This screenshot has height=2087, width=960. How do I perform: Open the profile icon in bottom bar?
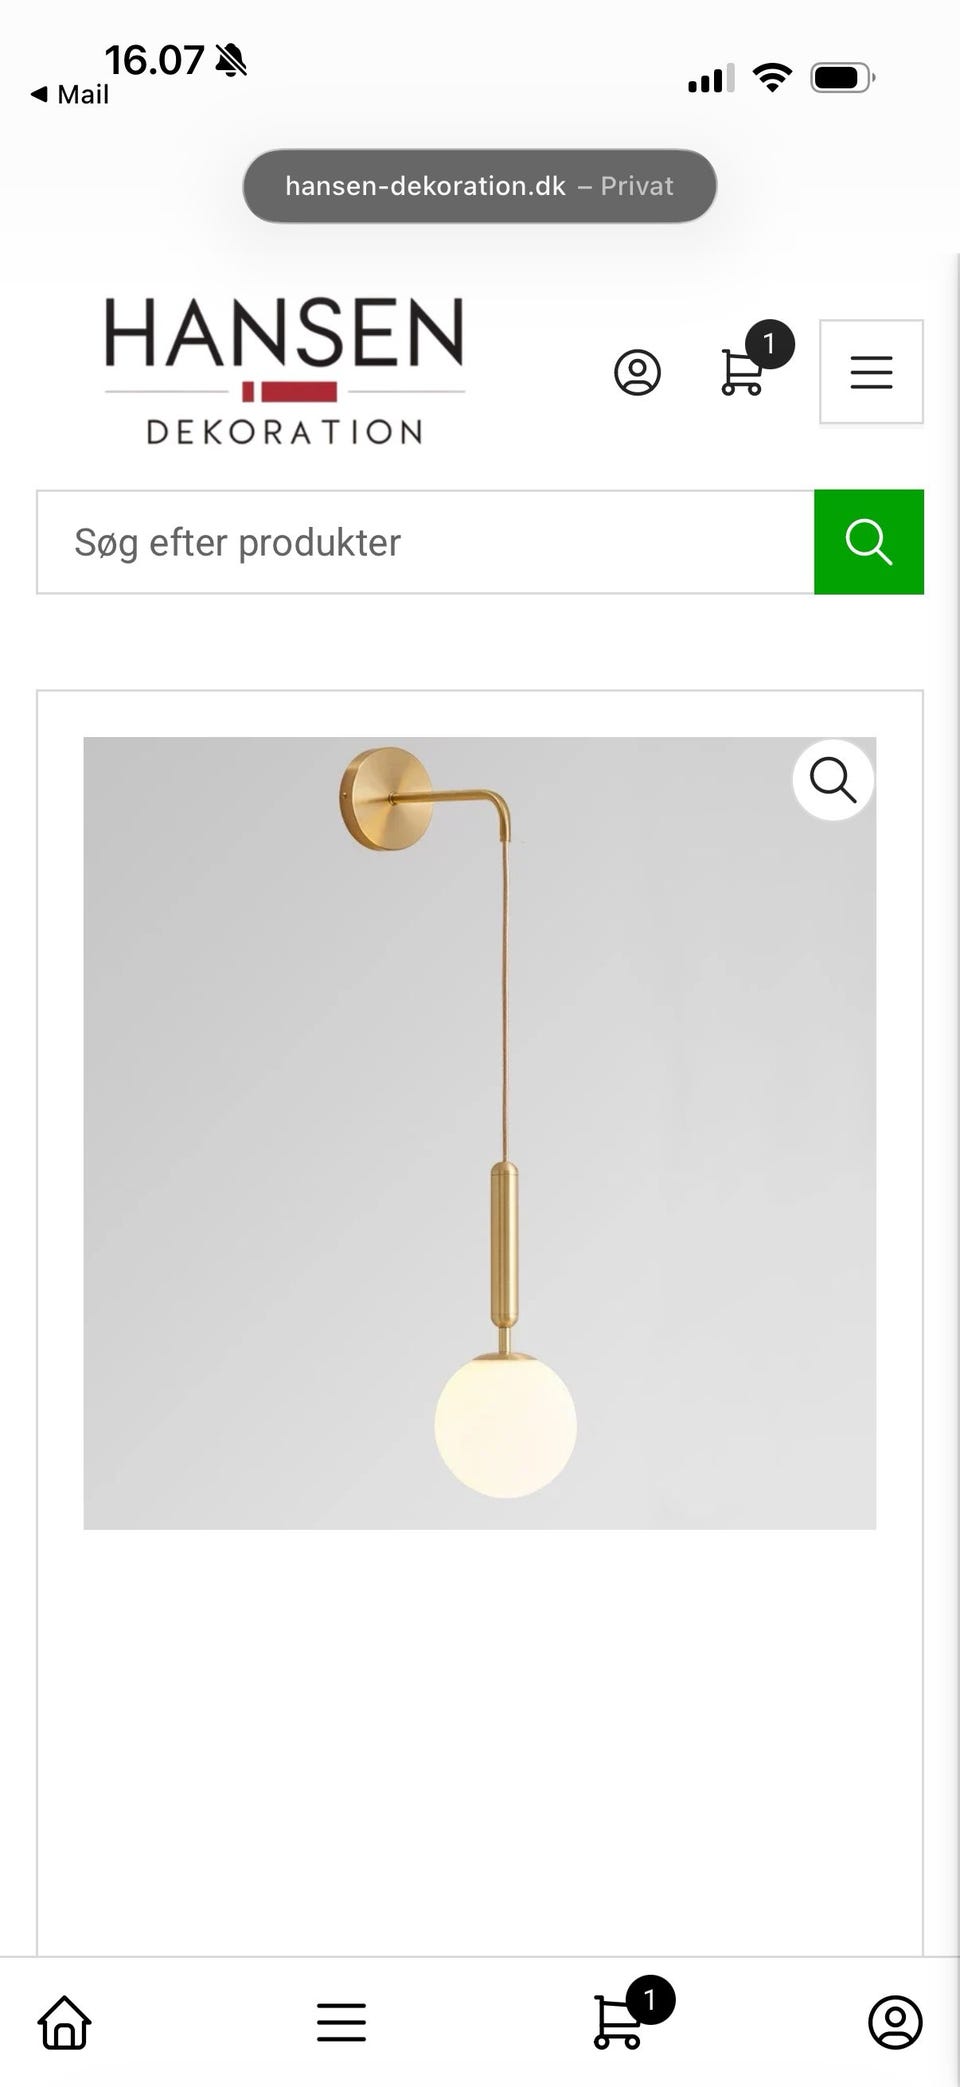pos(895,2022)
